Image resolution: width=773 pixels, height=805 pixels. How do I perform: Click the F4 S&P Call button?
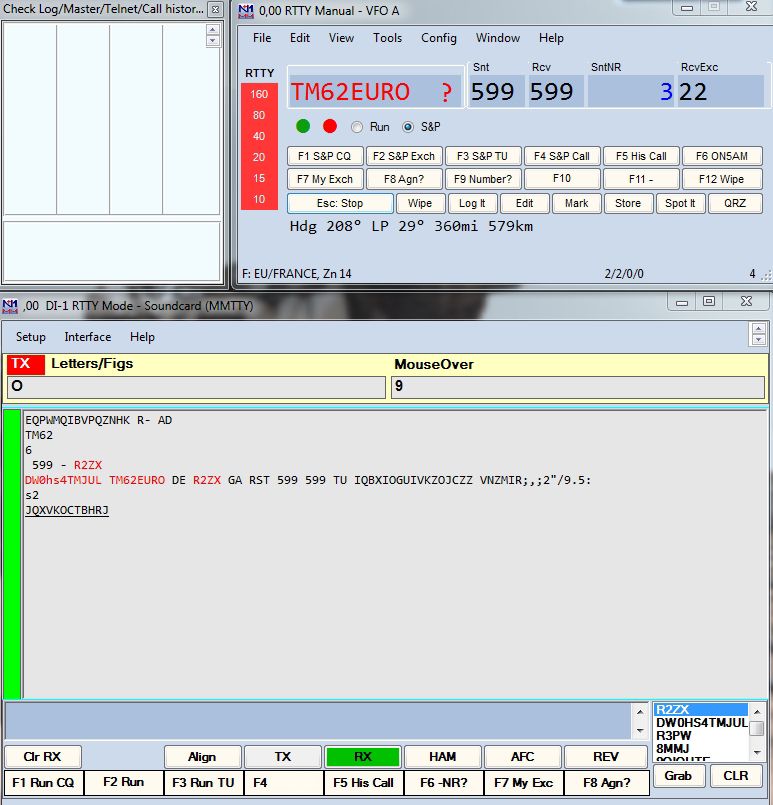[562, 156]
